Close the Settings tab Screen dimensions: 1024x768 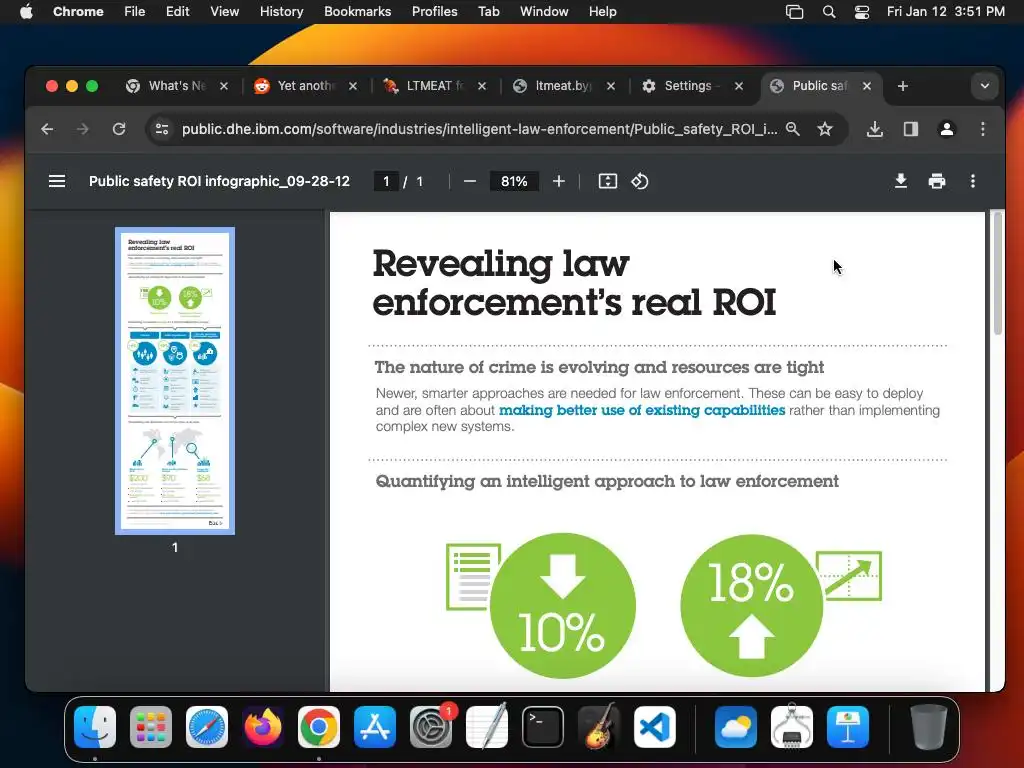tap(739, 86)
